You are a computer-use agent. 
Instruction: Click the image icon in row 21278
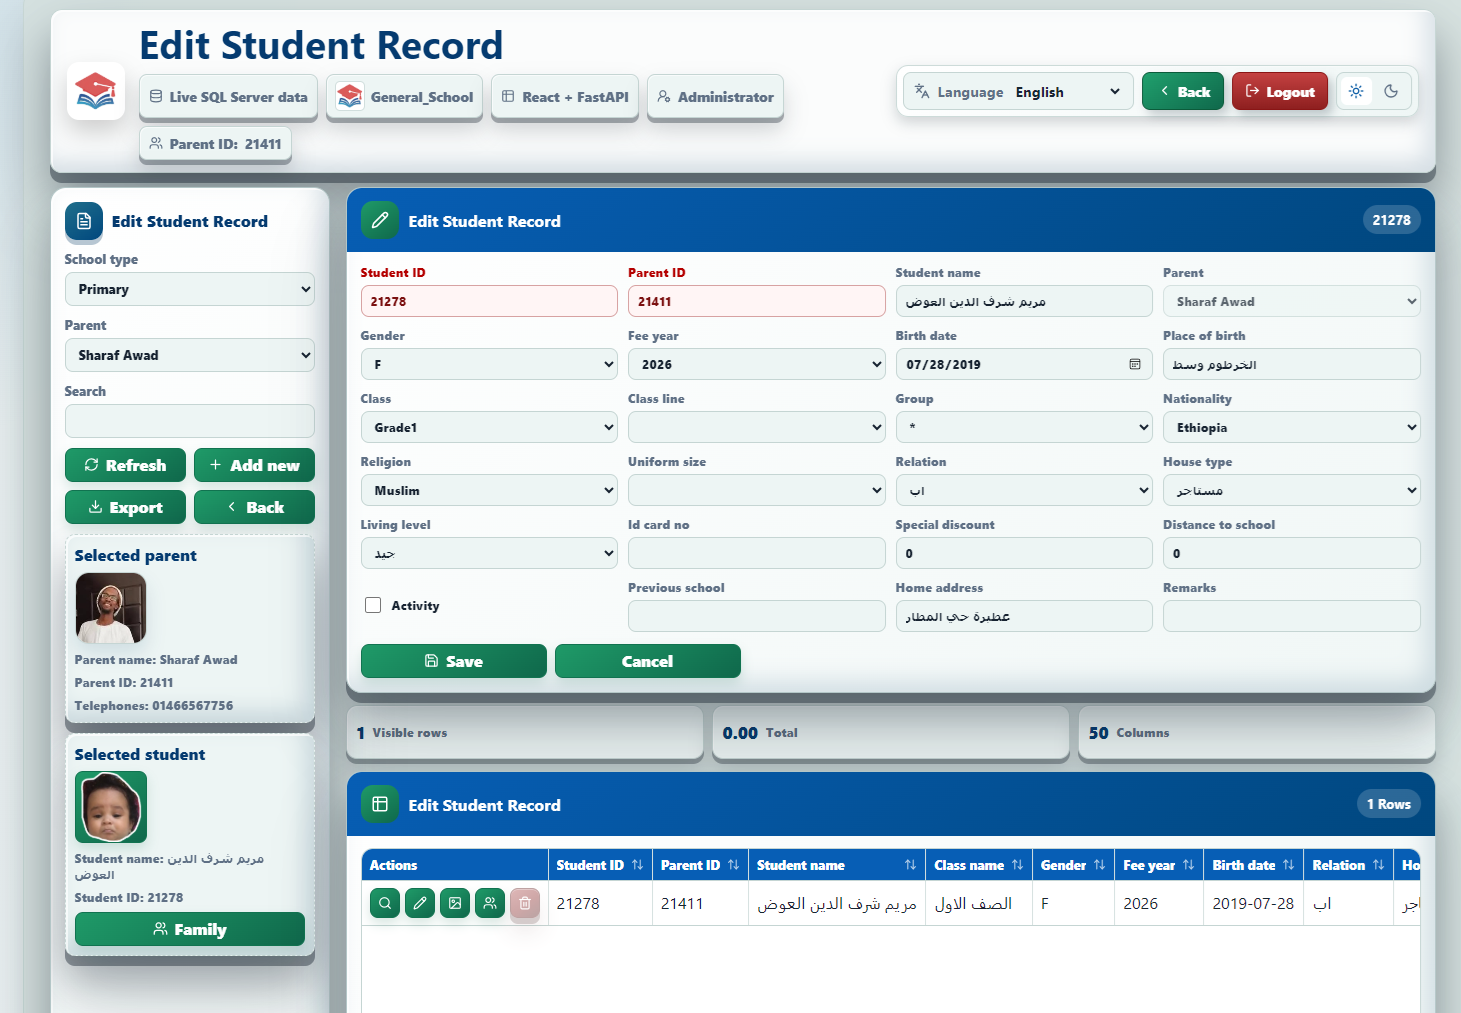click(455, 903)
